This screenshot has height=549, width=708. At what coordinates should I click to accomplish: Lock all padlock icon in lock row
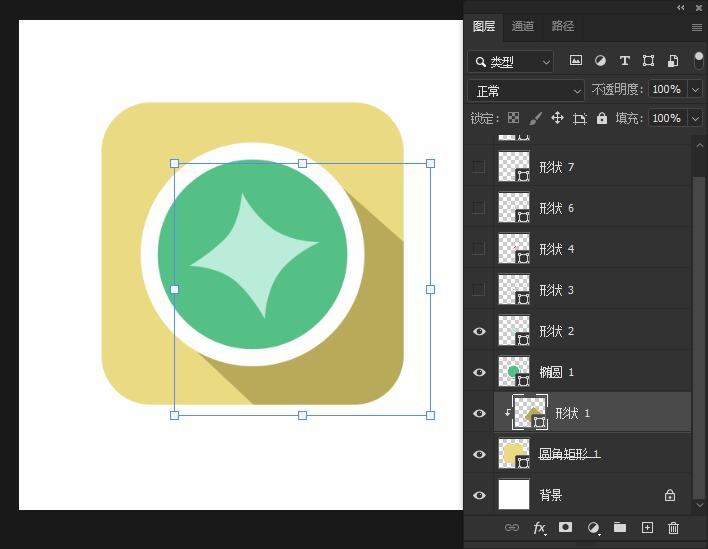(x=602, y=118)
